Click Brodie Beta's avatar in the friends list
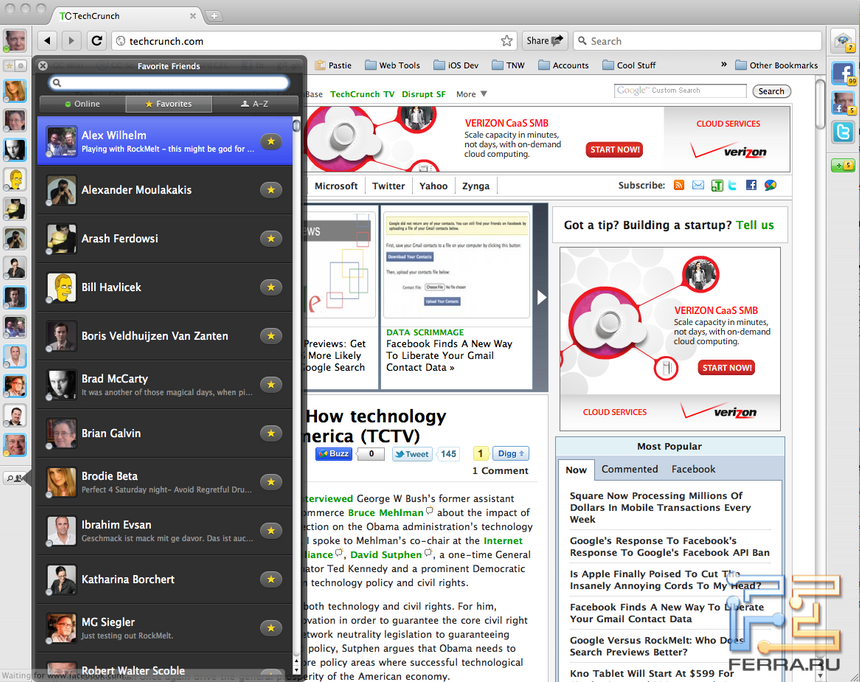Screen dimensions: 860x682 [61, 482]
